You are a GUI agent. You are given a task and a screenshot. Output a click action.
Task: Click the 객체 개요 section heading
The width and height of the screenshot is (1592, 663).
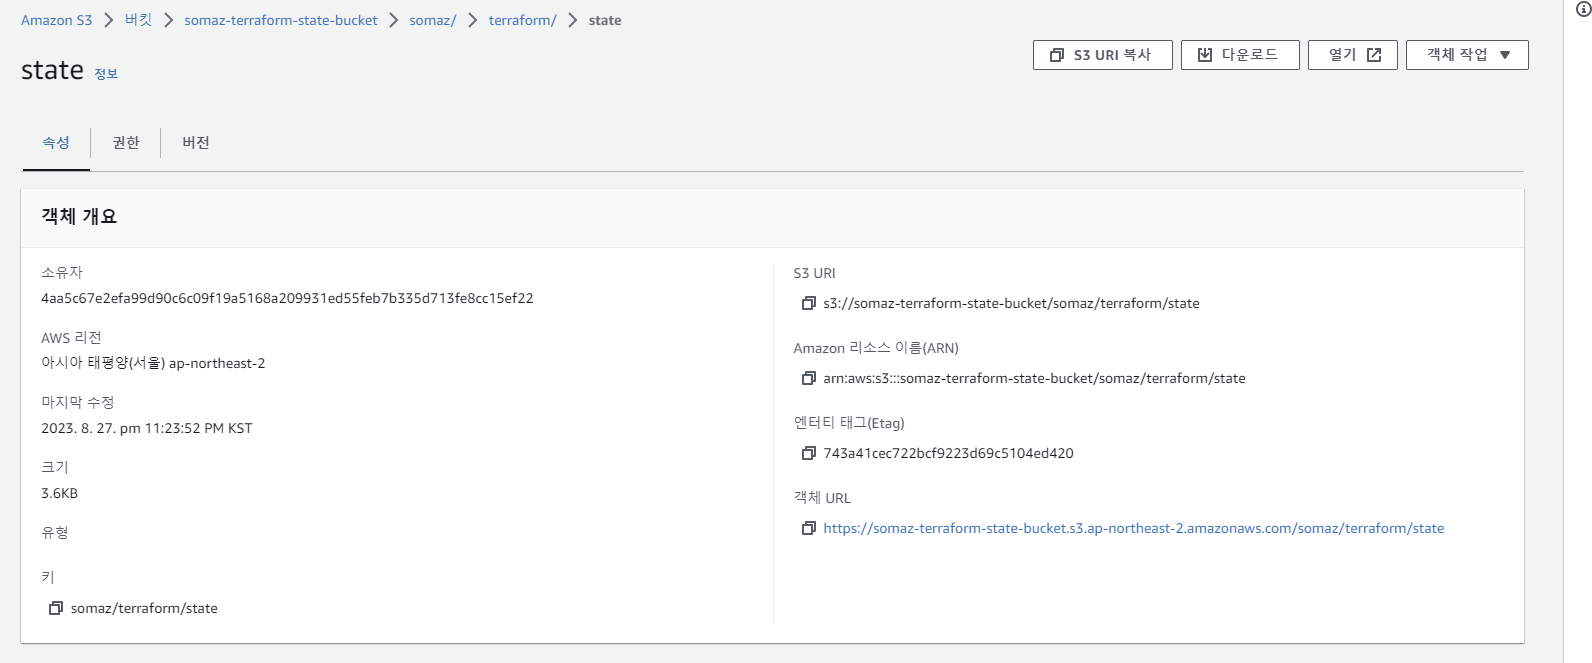coord(79,216)
